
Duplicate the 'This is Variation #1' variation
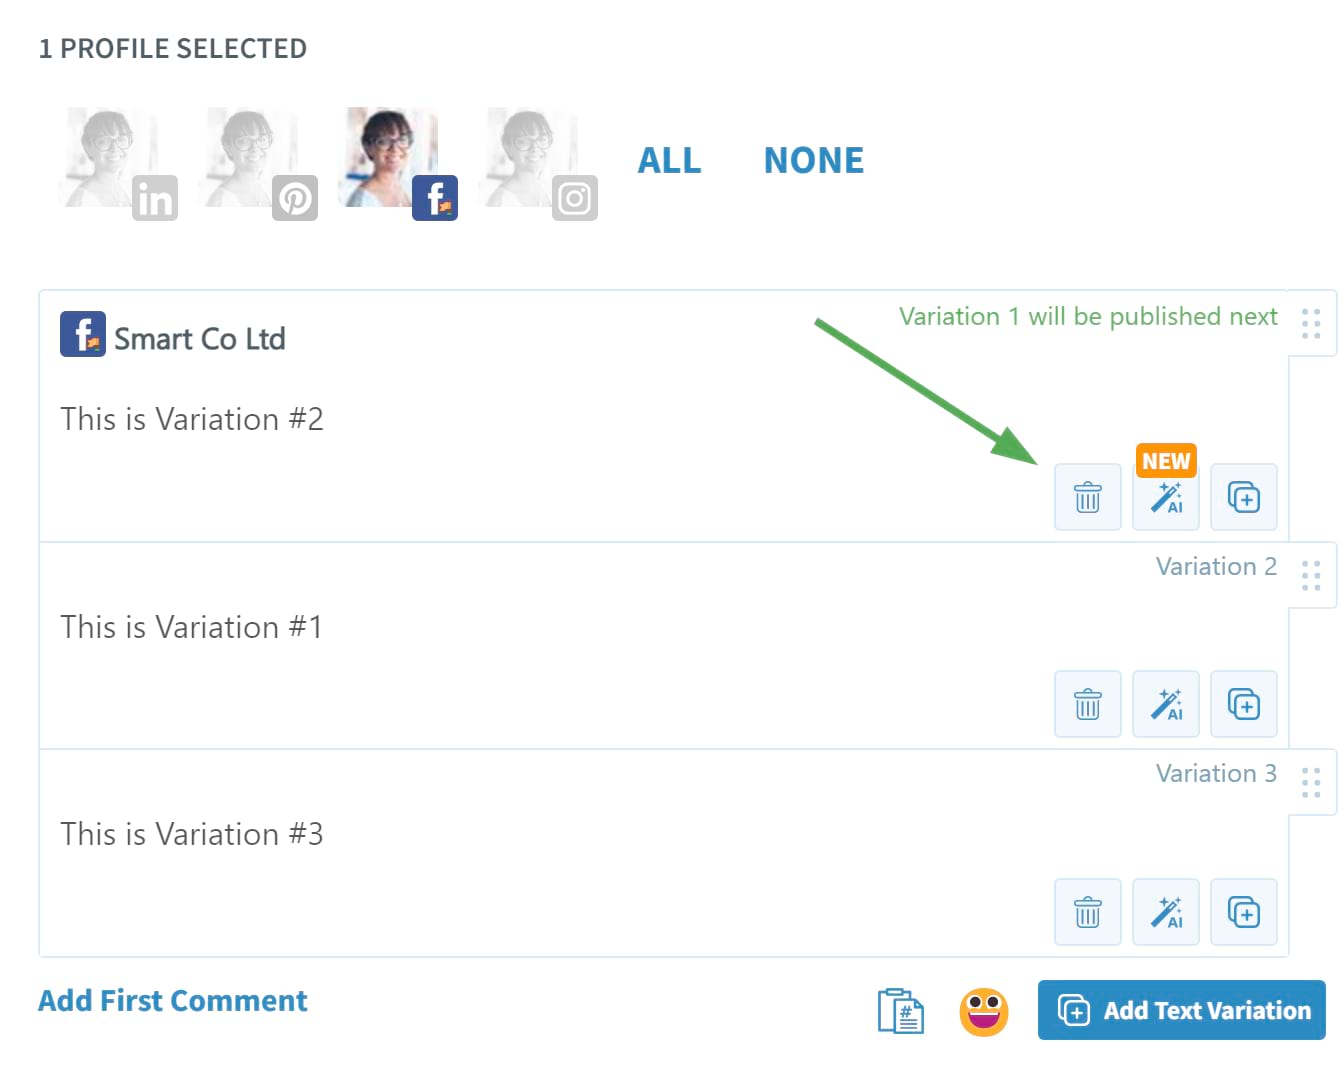(x=1243, y=704)
